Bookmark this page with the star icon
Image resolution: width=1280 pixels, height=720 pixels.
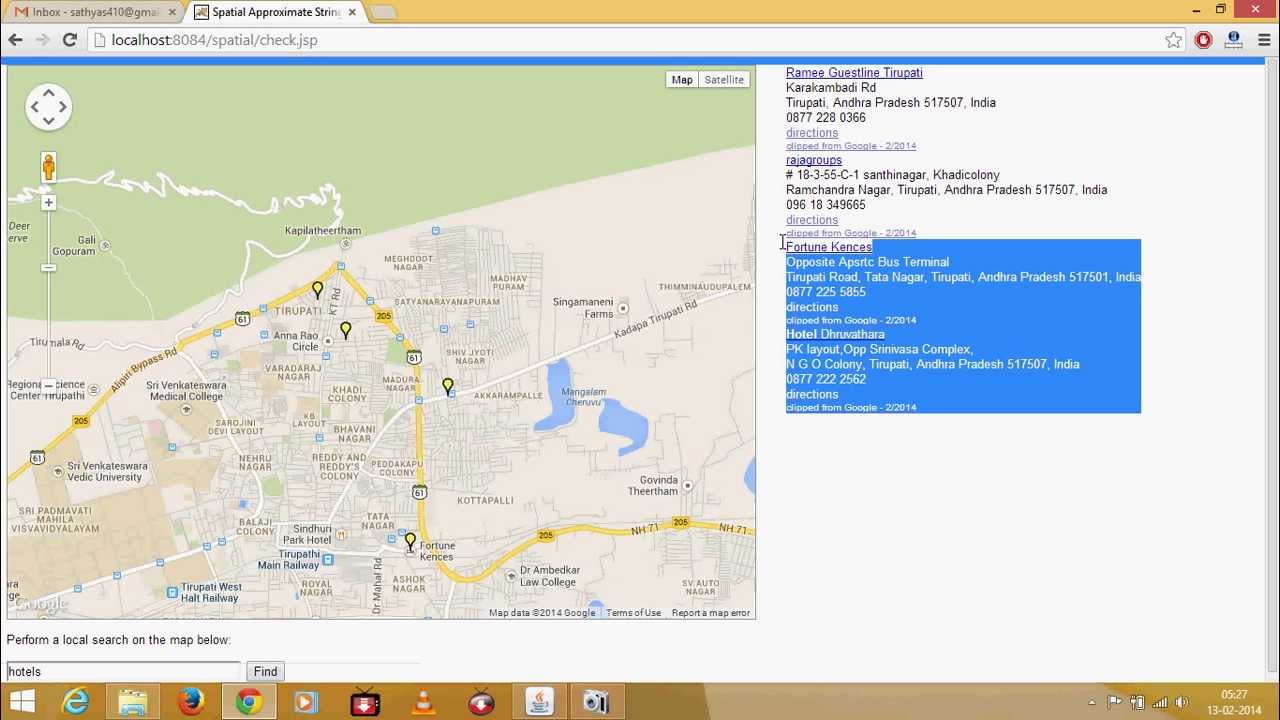pyautogui.click(x=1173, y=40)
